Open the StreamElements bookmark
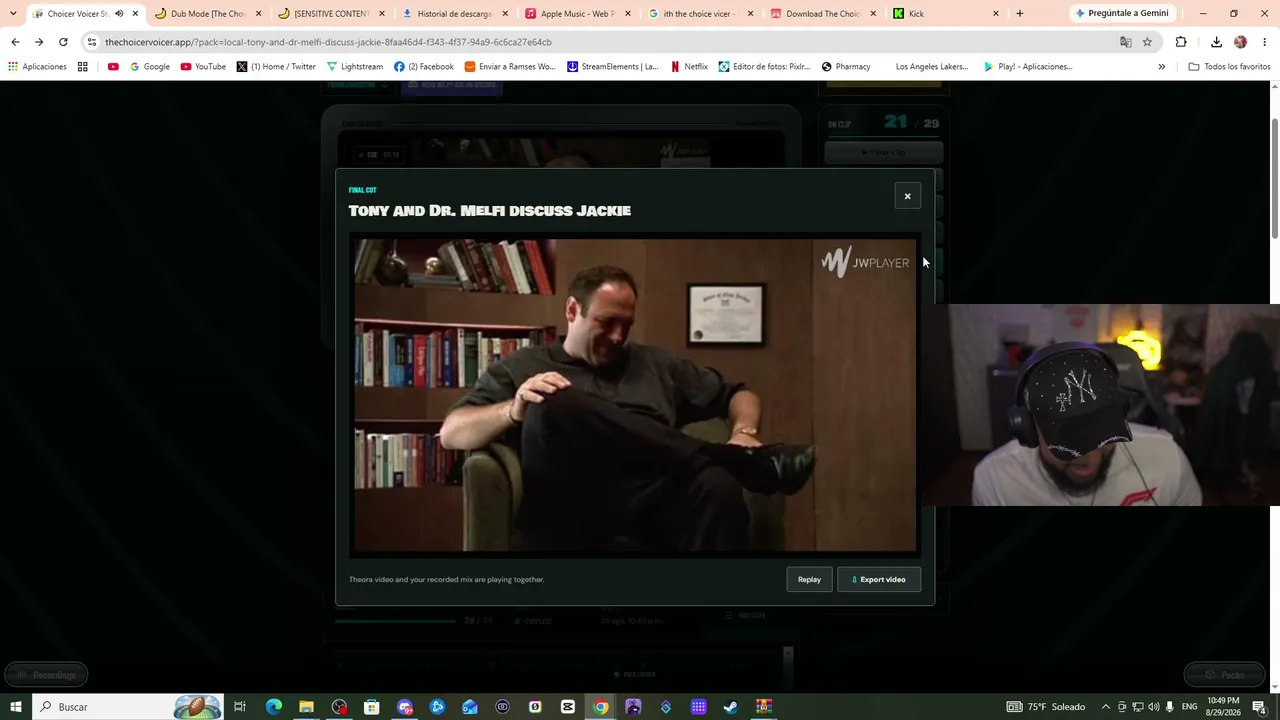Image resolution: width=1280 pixels, height=720 pixels. [x=613, y=67]
